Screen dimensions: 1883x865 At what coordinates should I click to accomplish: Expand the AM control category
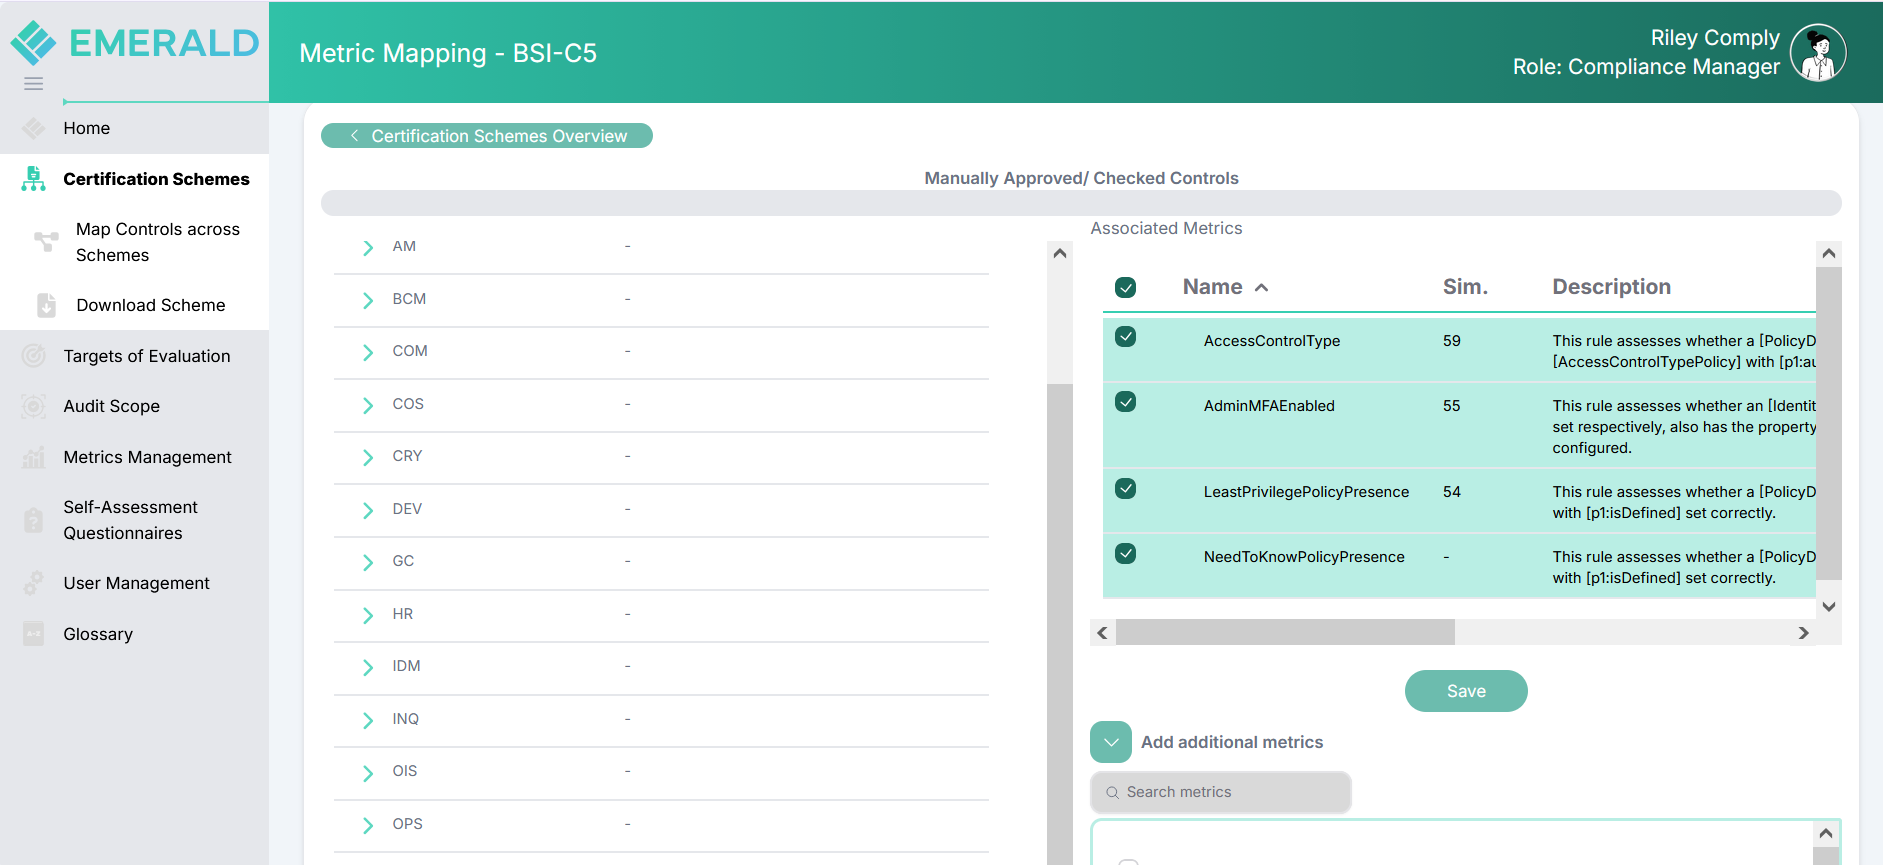(x=368, y=247)
